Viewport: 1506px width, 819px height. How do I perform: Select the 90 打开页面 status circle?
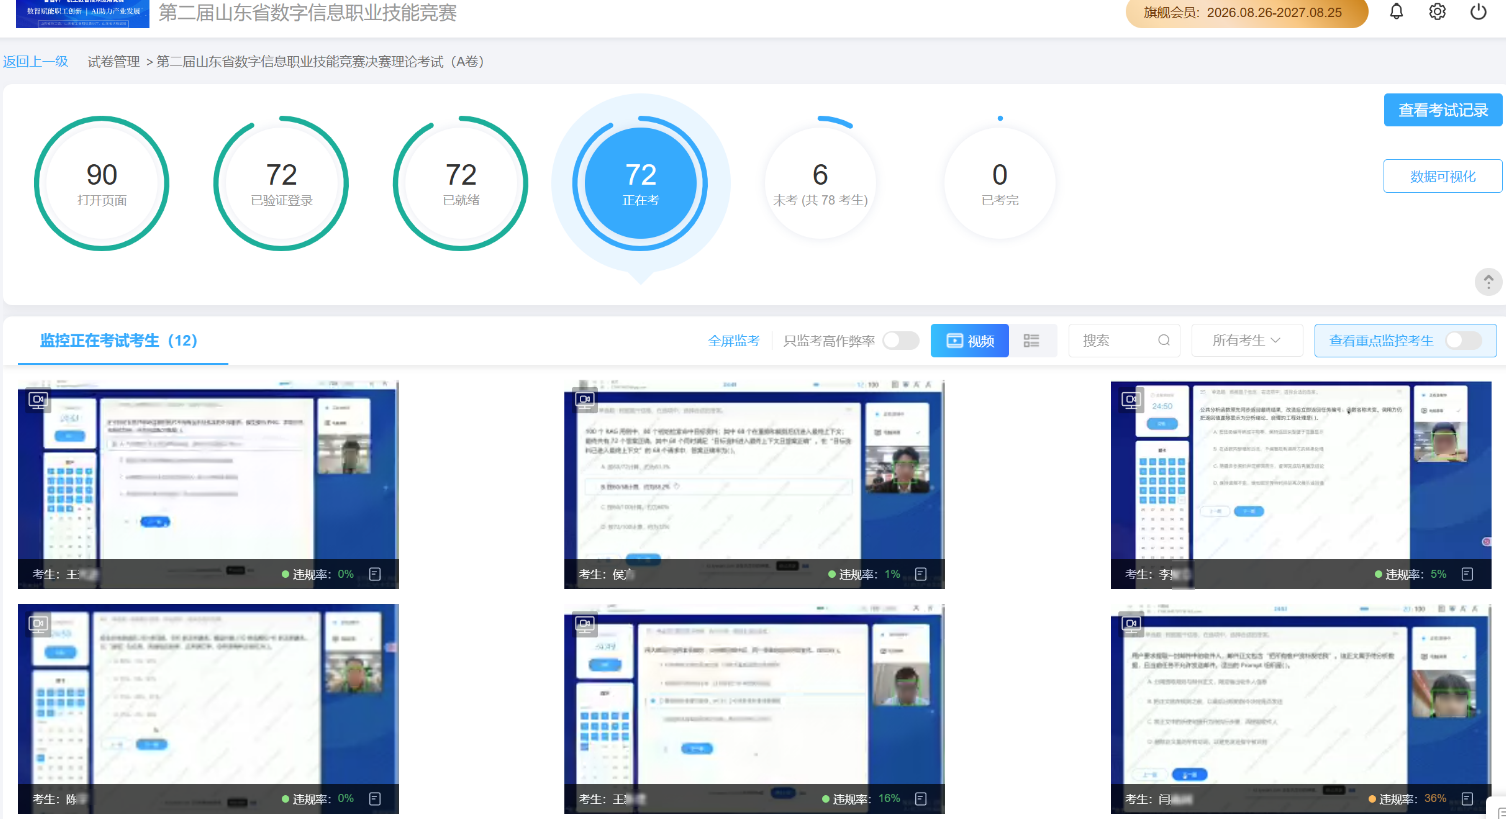(x=102, y=184)
